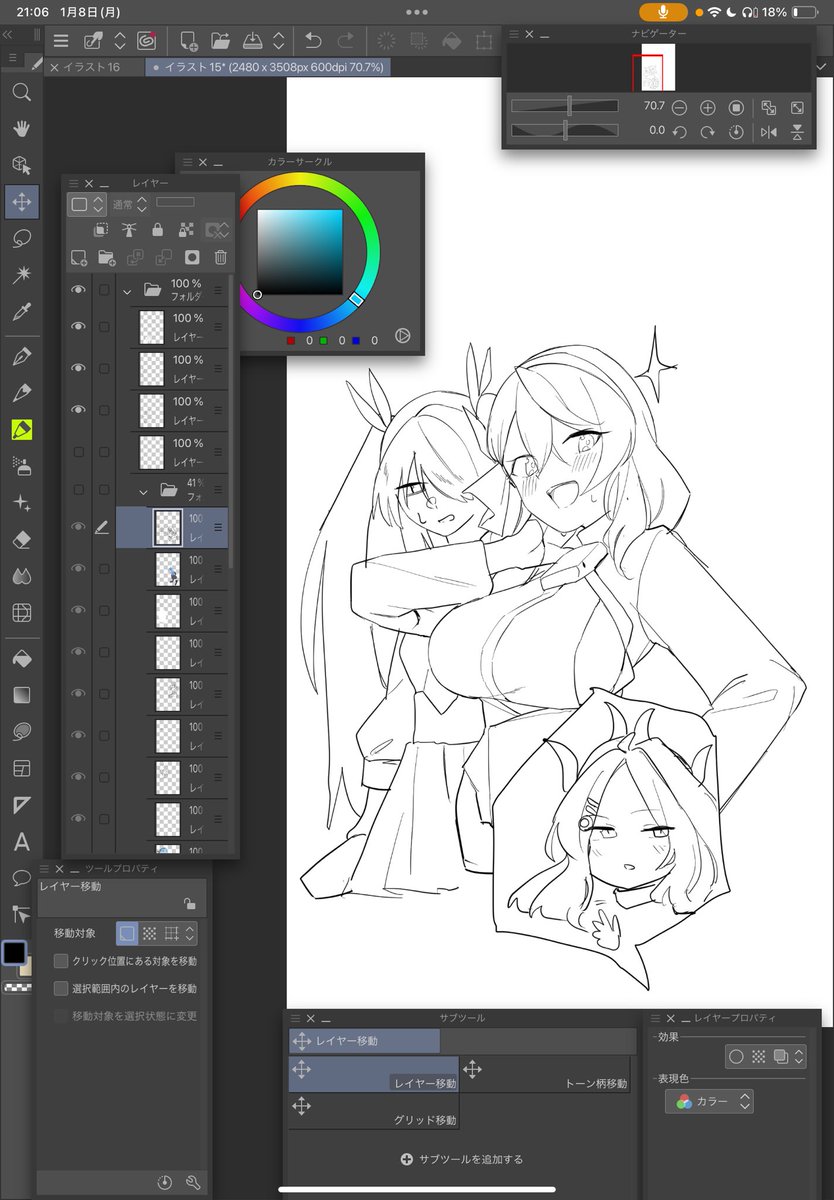Select the 3D Object operation tool

point(21,165)
